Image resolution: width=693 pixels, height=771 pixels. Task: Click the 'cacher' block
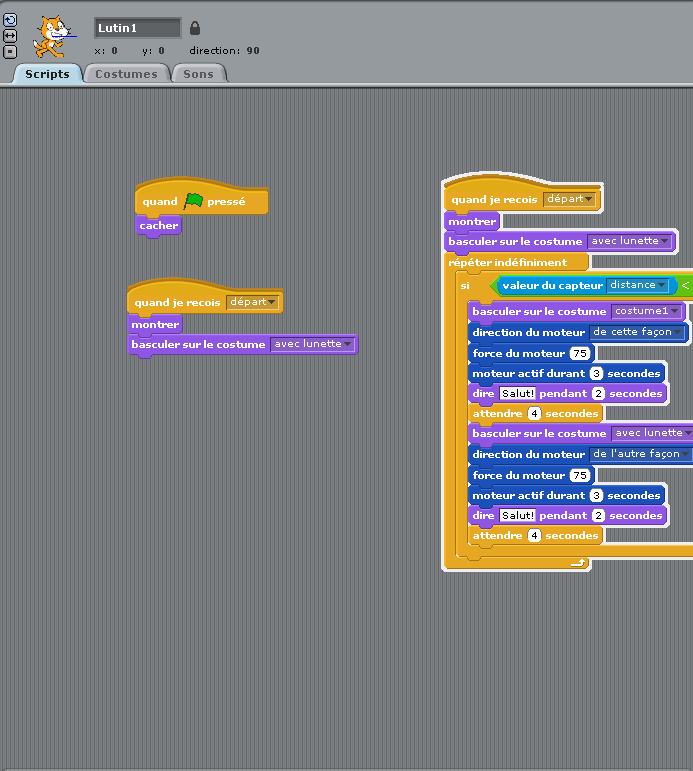pos(158,226)
